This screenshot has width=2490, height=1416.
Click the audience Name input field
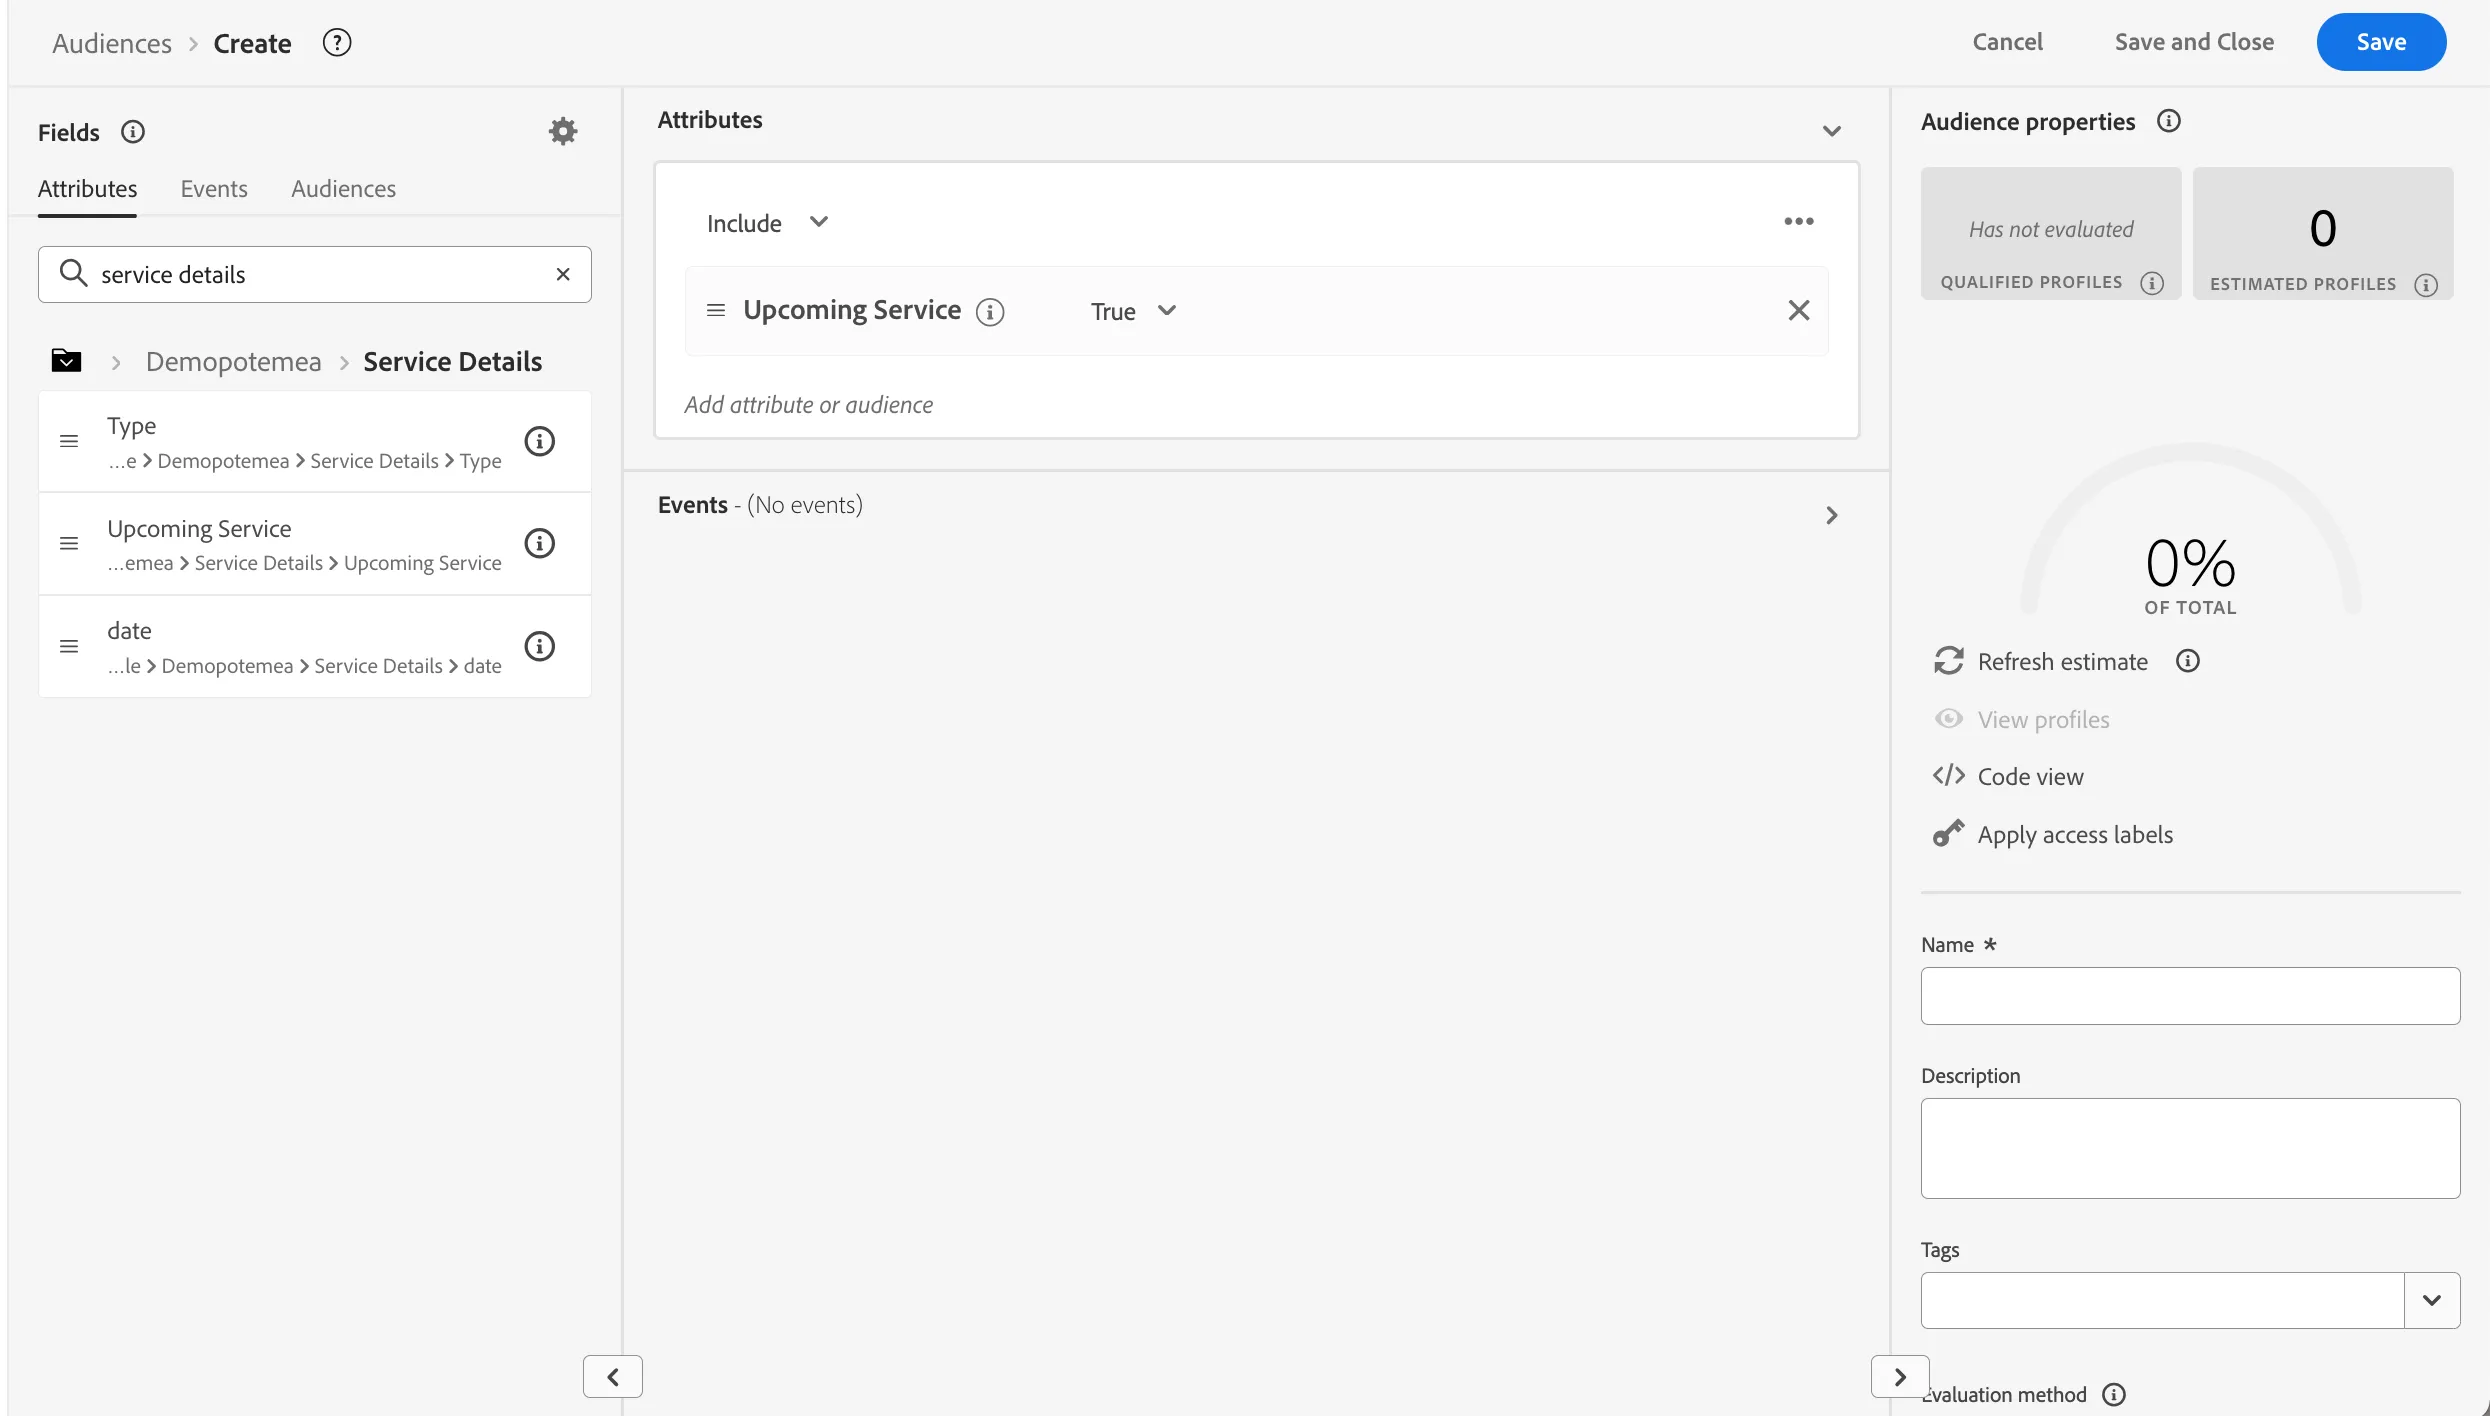pyautogui.click(x=2190, y=995)
